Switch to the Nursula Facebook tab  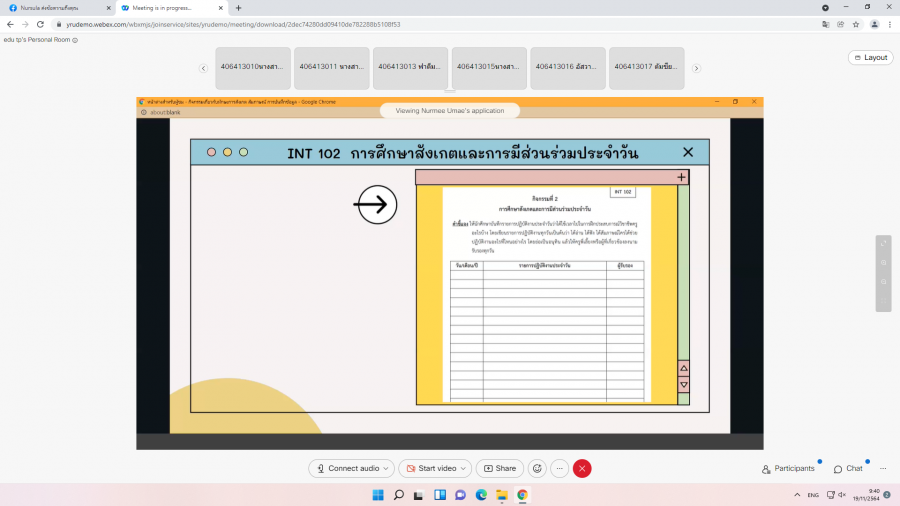pos(57,7)
